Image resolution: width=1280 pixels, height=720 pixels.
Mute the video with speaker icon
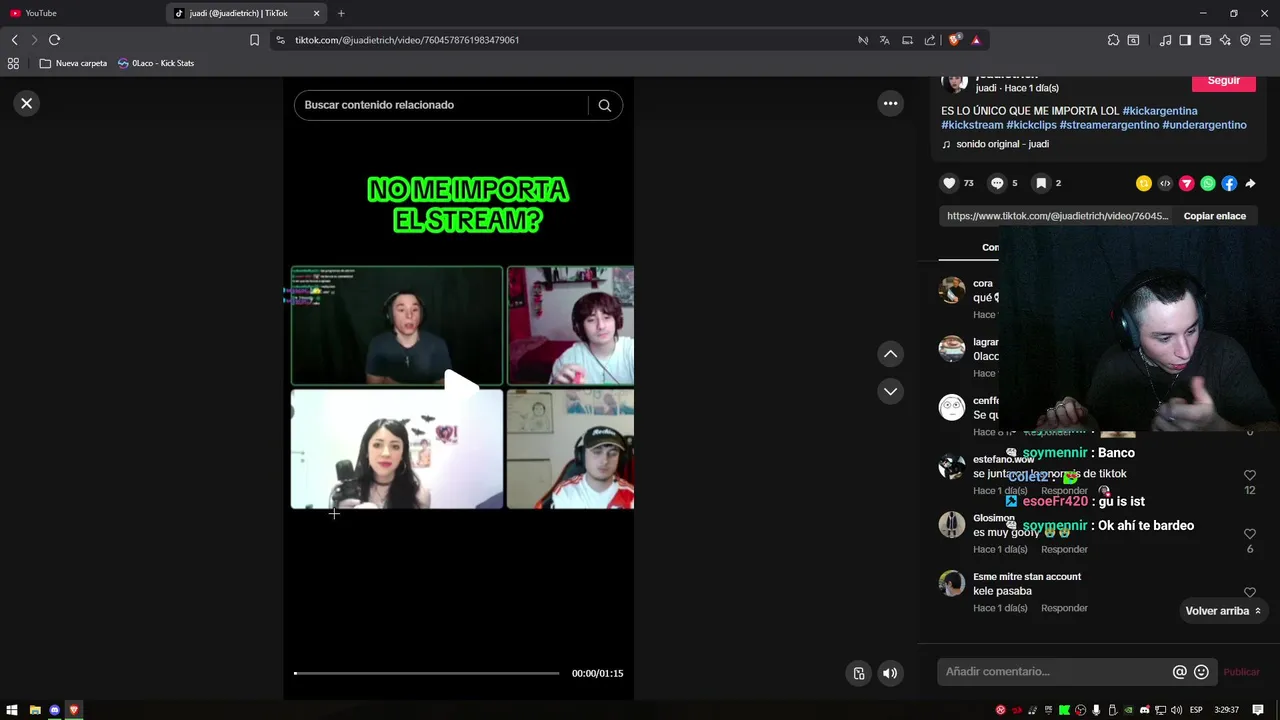click(x=890, y=673)
